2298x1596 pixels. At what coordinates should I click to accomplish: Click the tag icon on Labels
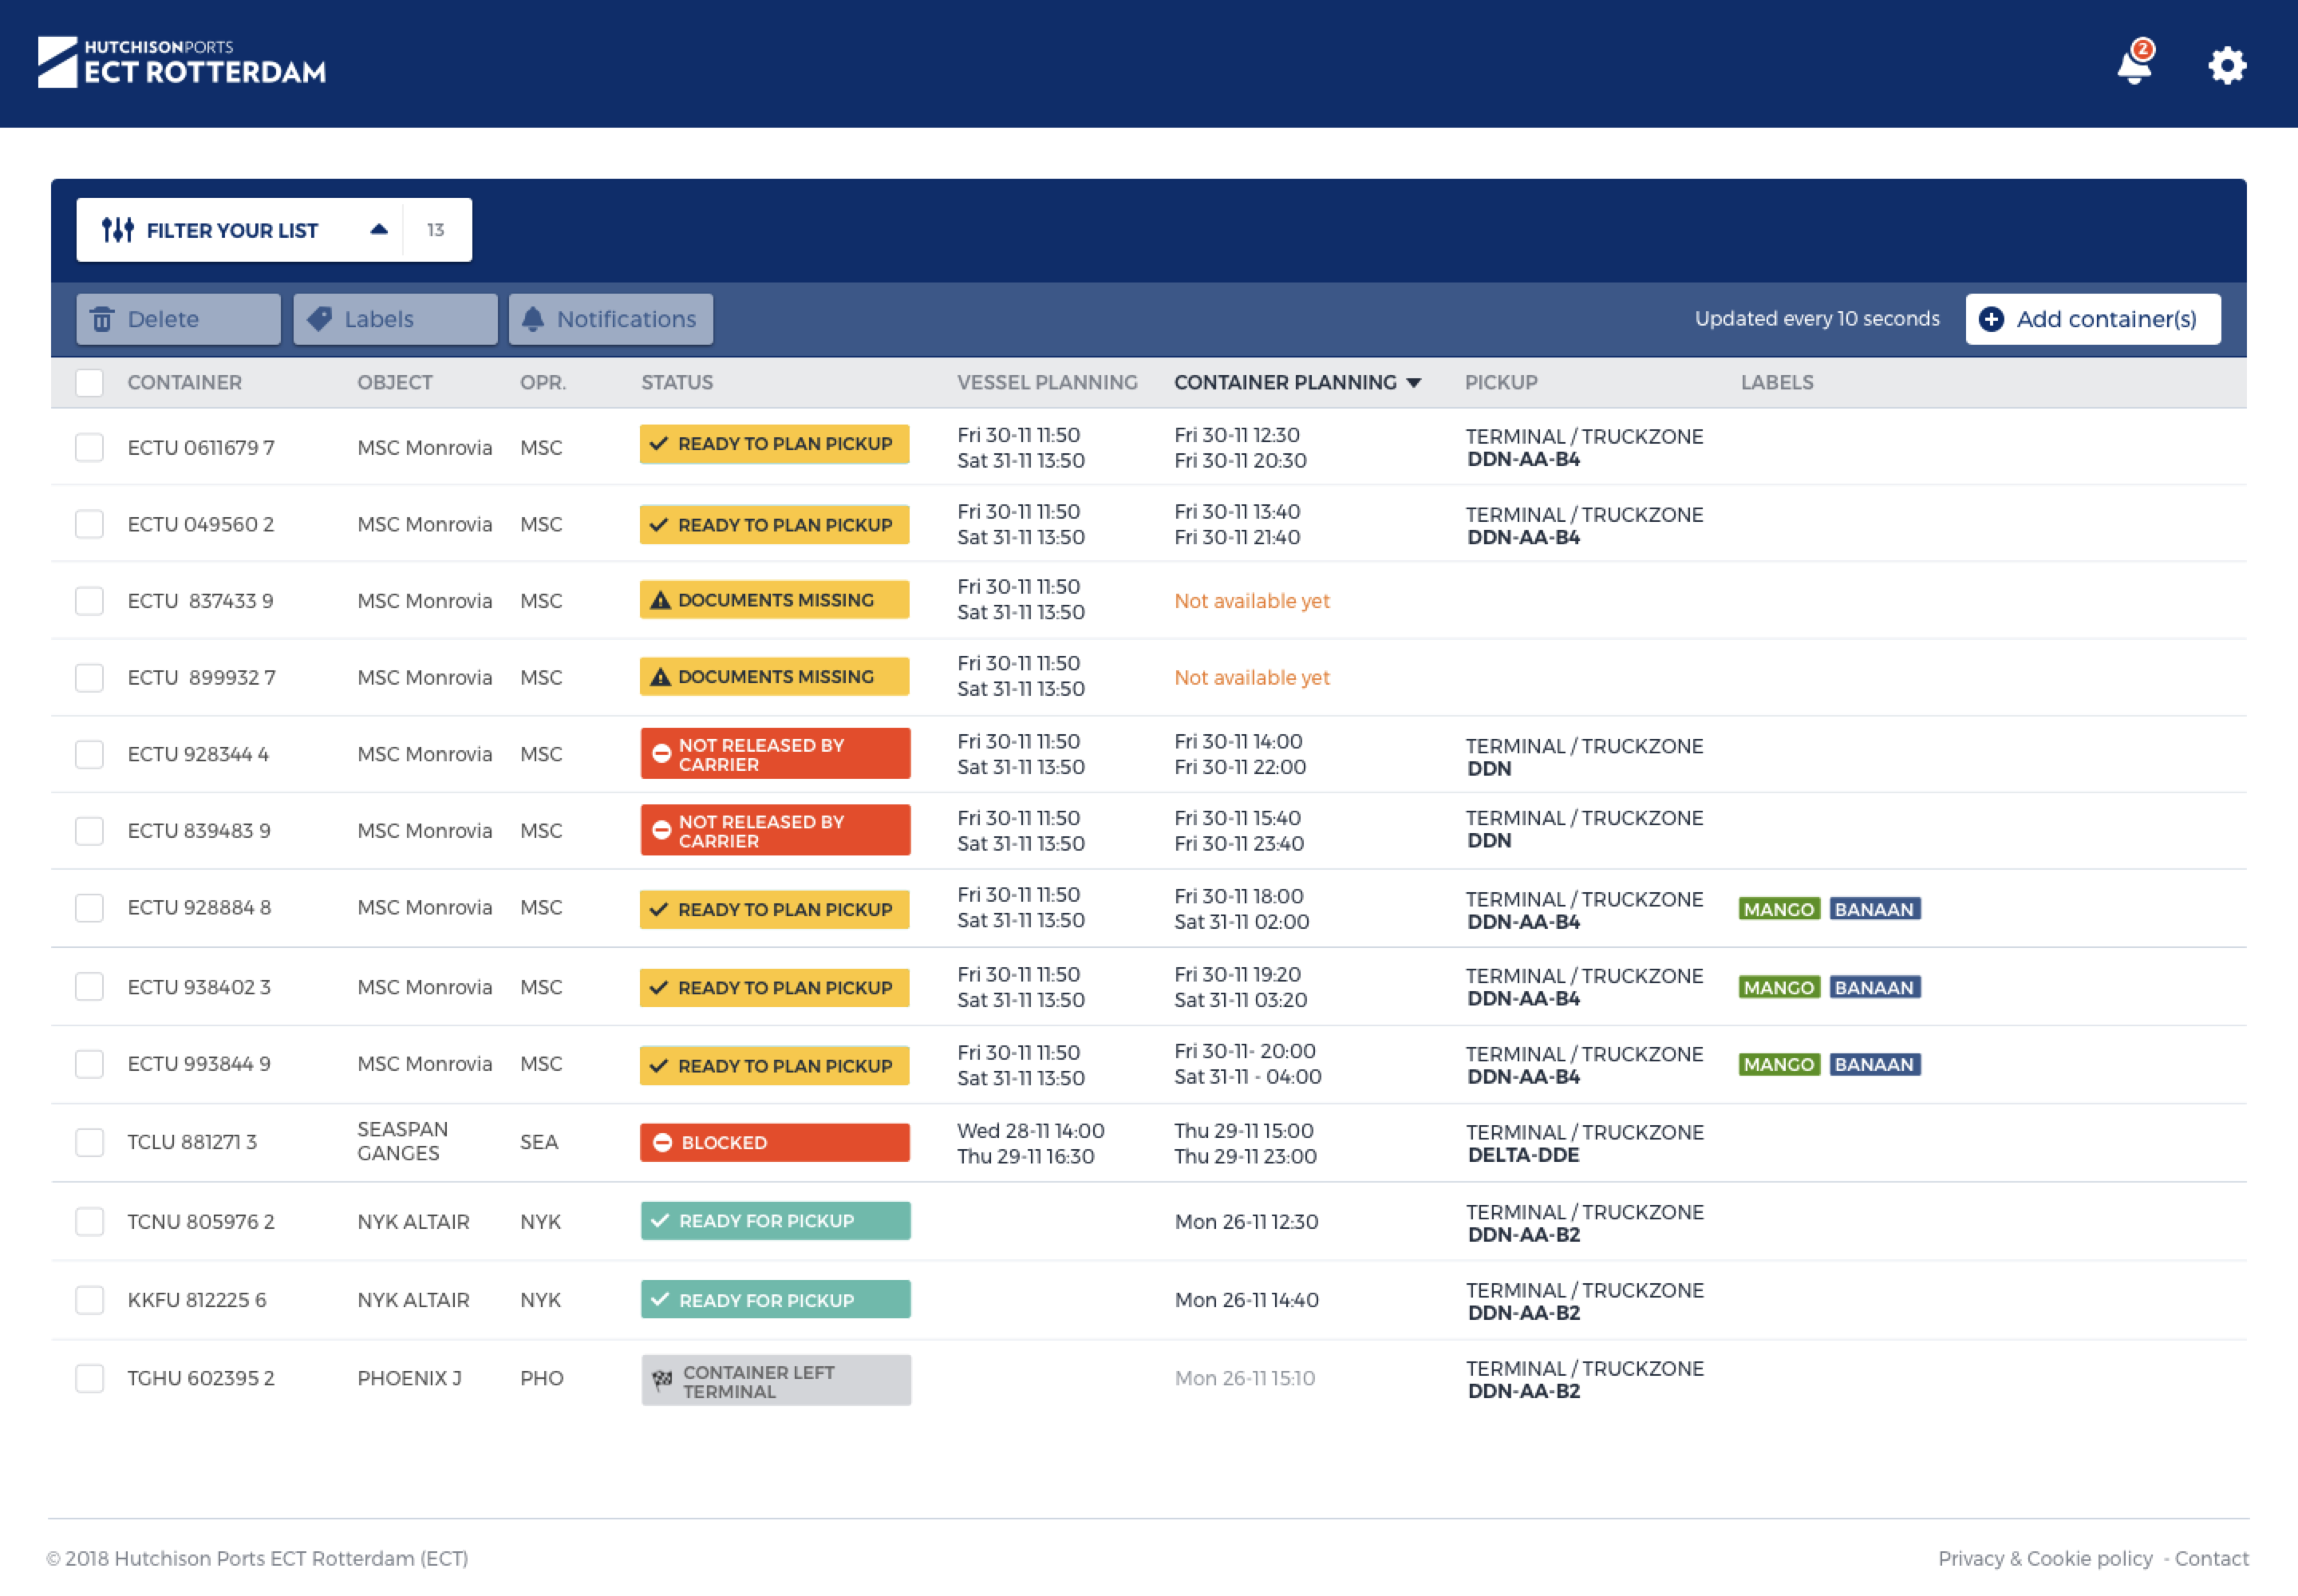coord(319,319)
